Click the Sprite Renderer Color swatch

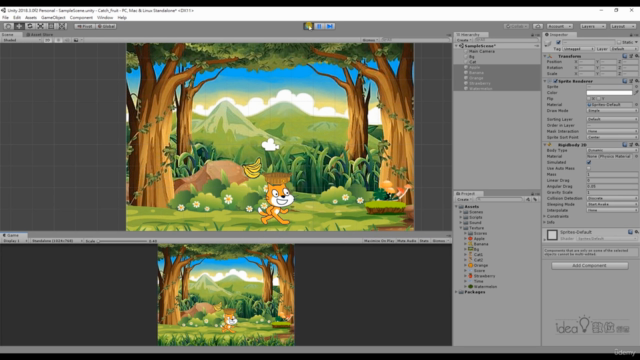tap(609, 93)
